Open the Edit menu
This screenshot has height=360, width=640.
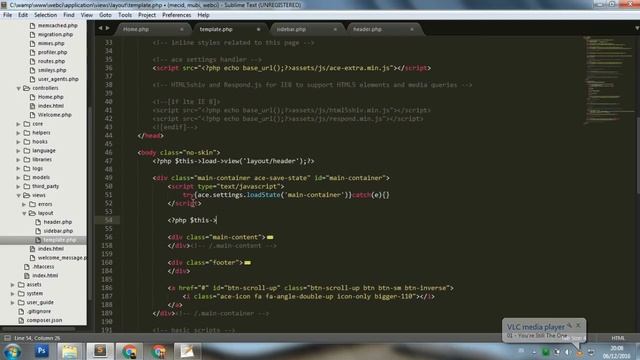(23, 15)
